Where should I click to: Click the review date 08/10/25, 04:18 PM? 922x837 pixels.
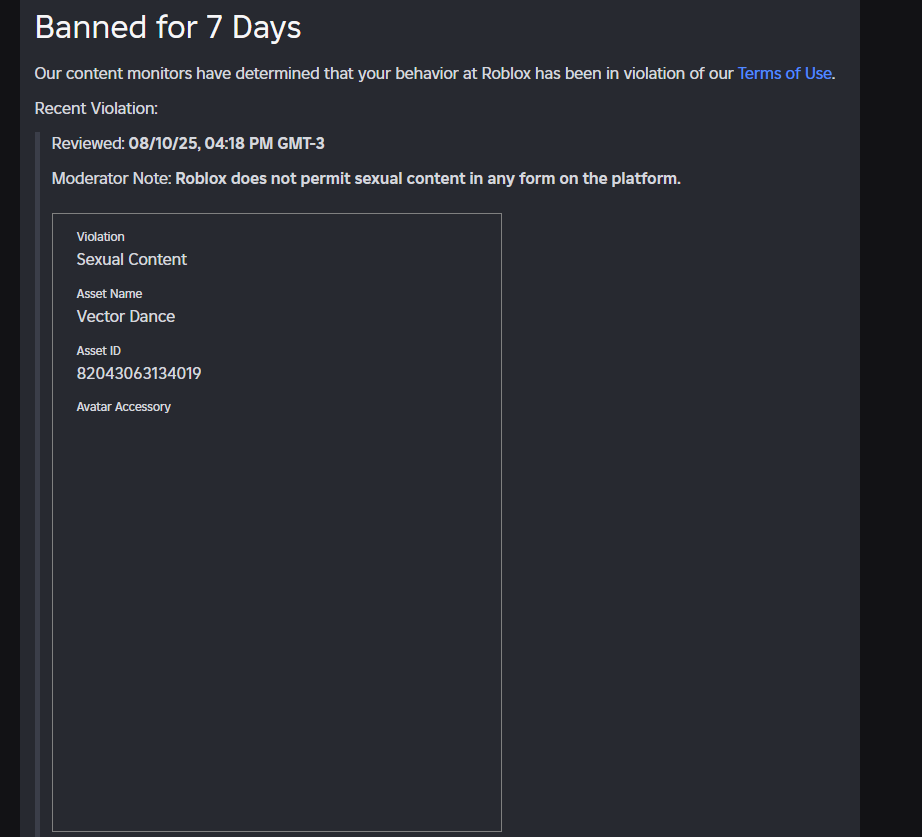pos(198,143)
